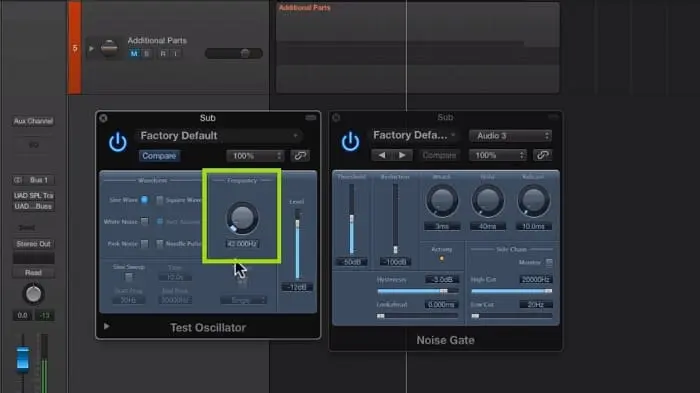Click the Noise Gate Hold knob

pyautogui.click(x=488, y=201)
